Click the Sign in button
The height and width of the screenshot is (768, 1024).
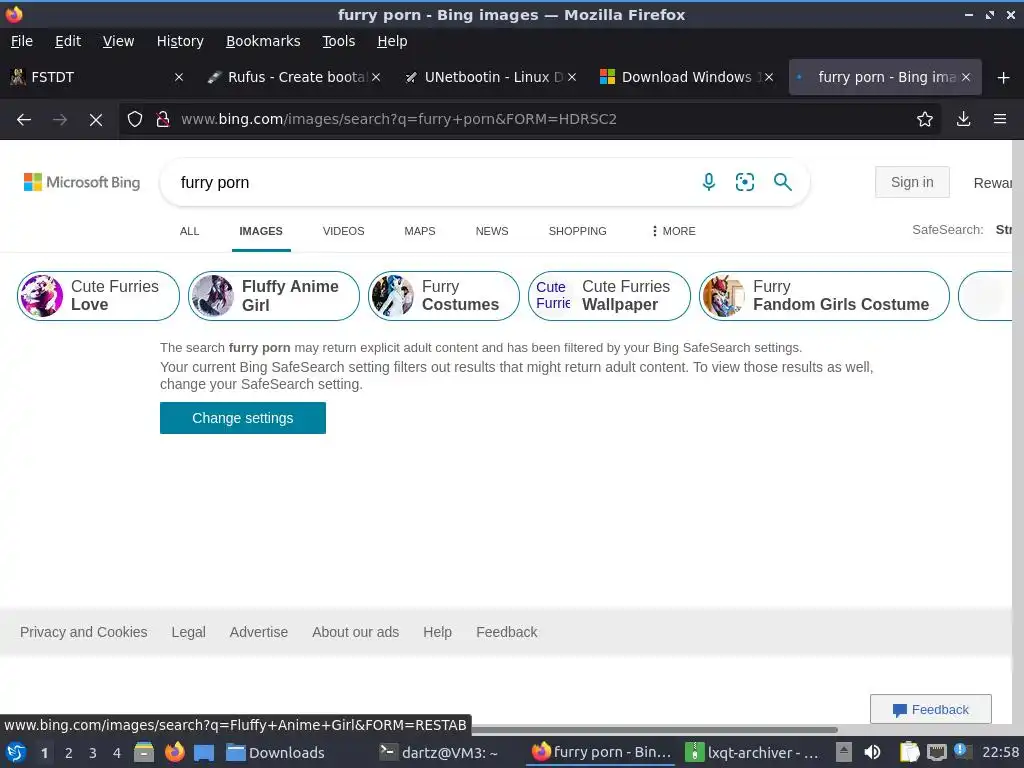(x=912, y=182)
